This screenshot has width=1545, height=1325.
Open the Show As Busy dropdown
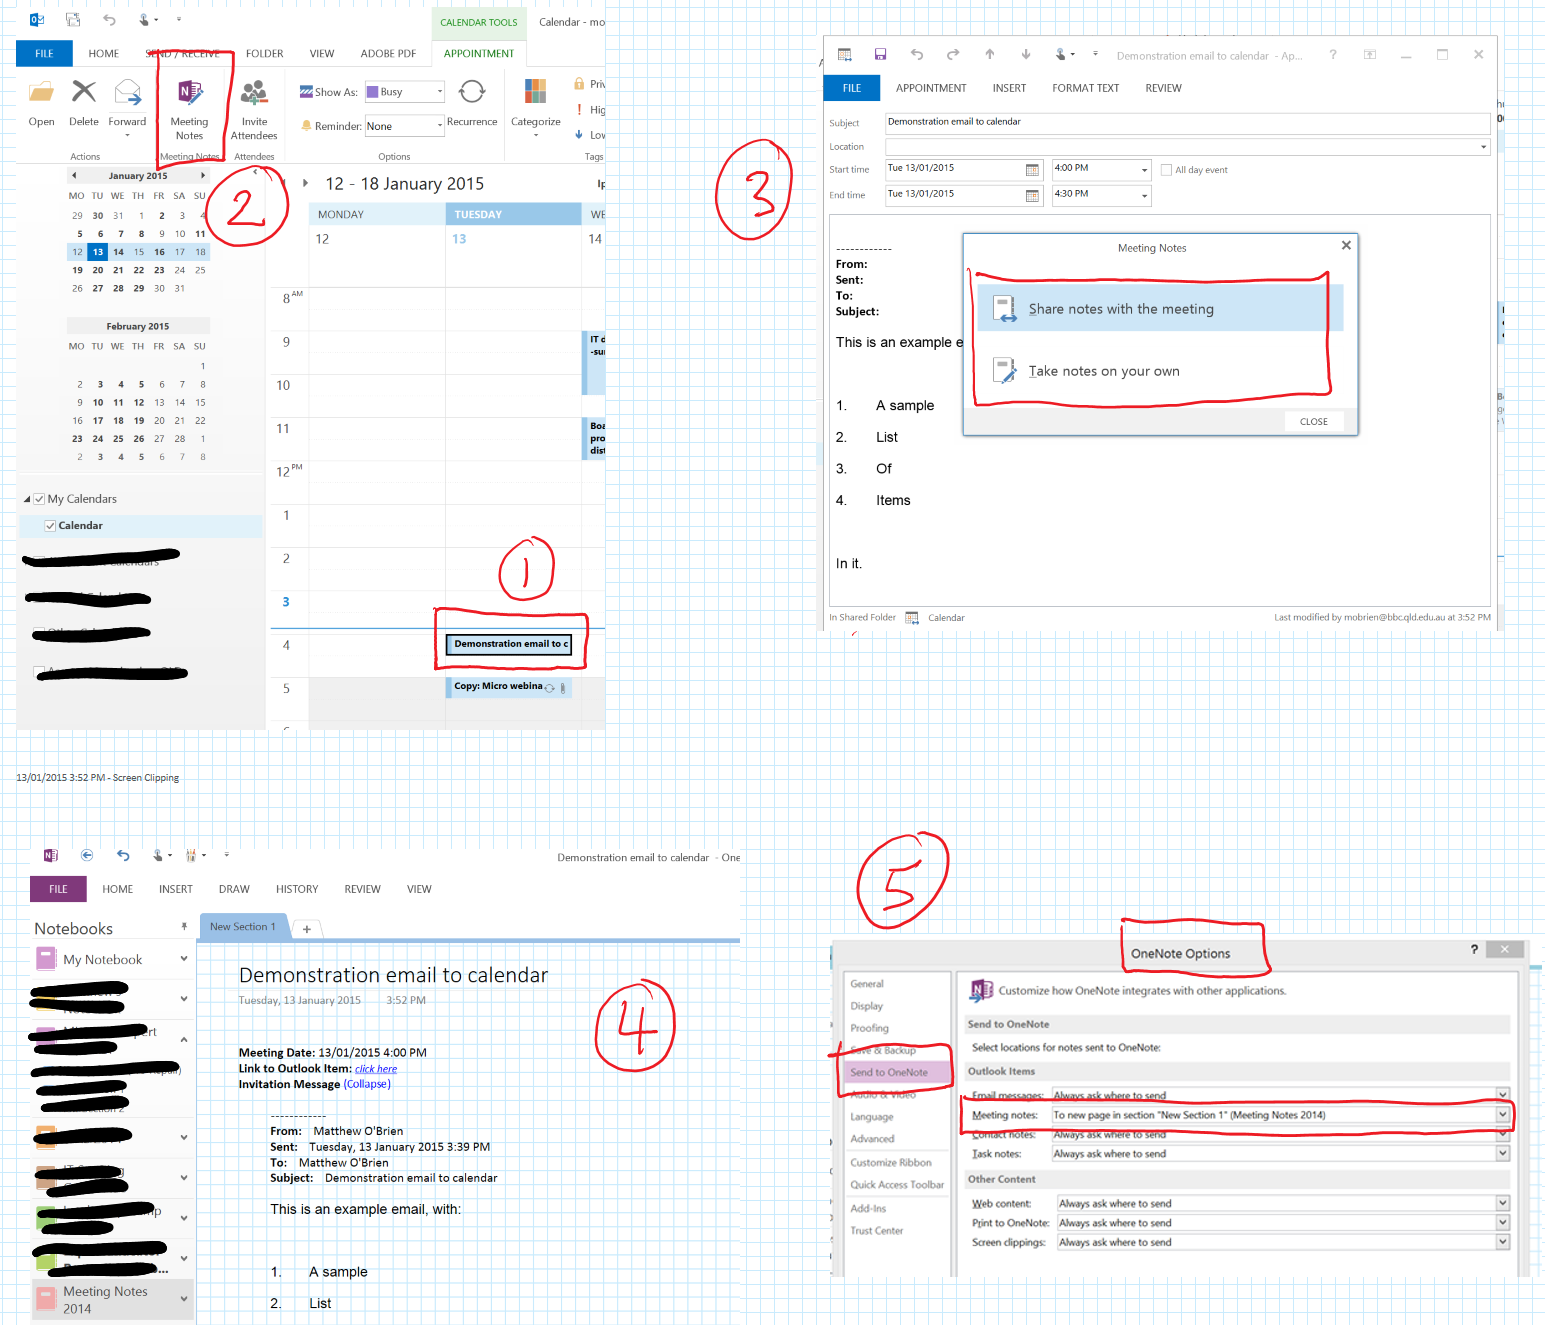tap(438, 91)
